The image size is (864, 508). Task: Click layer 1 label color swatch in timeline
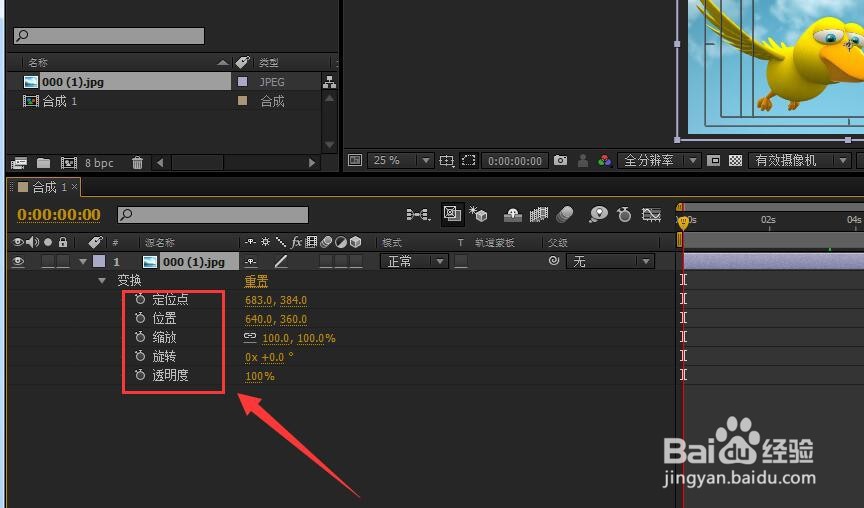[x=99, y=261]
